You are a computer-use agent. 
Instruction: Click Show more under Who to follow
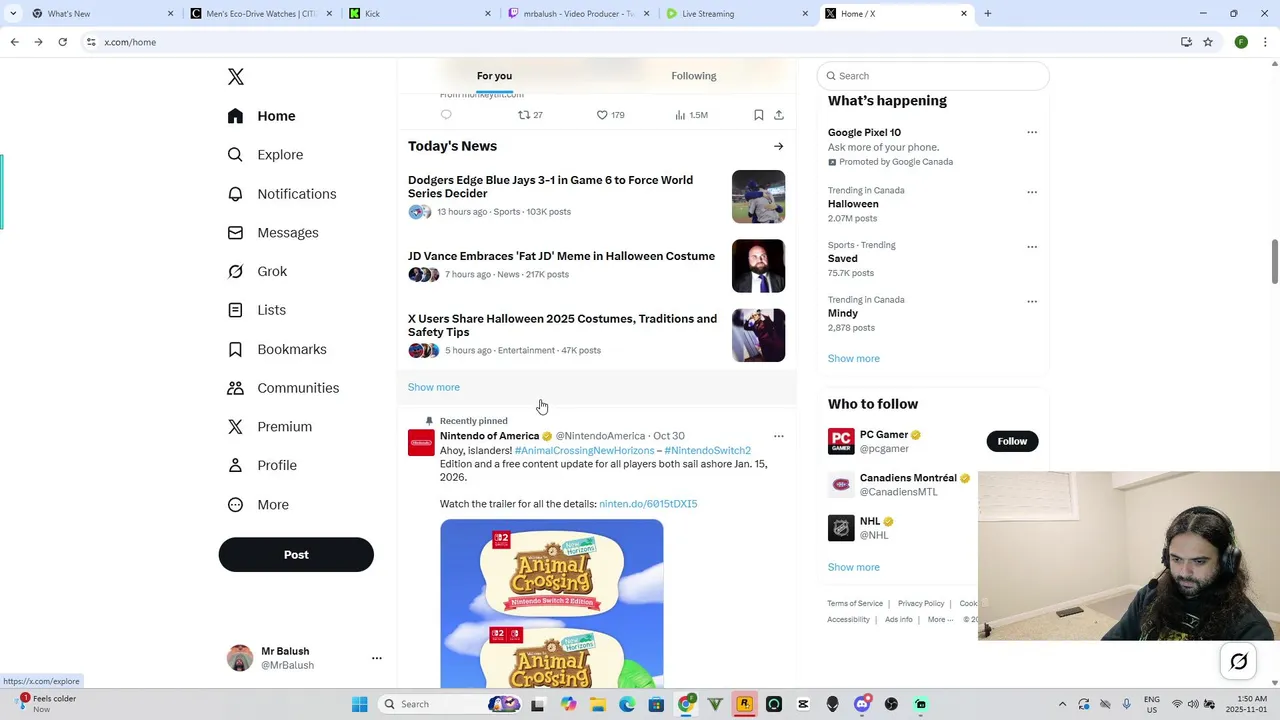tap(854, 567)
